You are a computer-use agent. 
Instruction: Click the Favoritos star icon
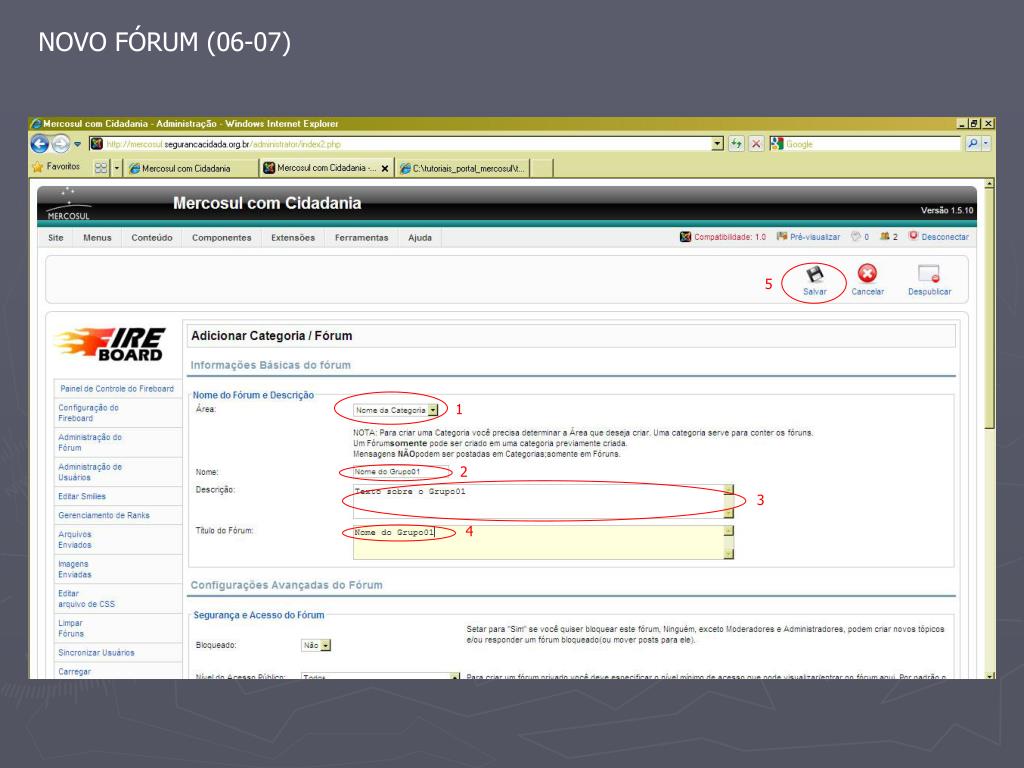[x=38, y=167]
